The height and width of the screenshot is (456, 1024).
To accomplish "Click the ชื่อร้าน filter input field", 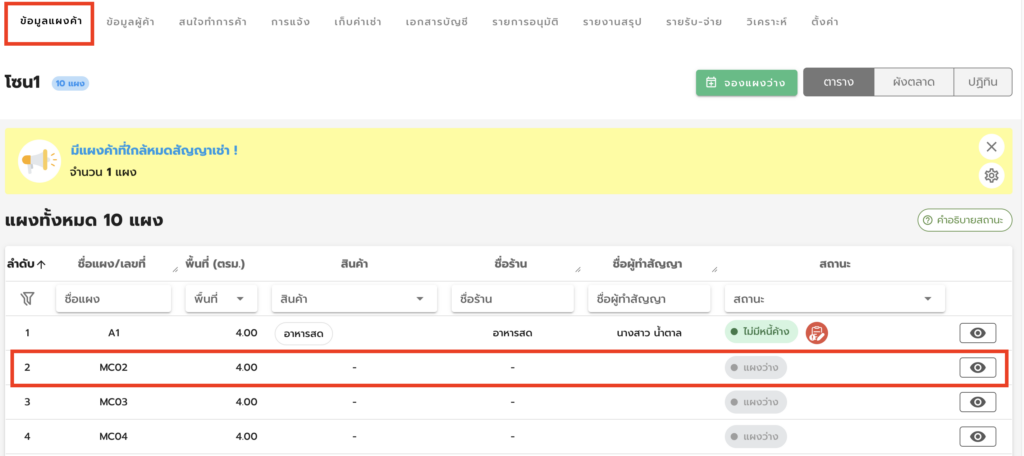I will click(x=513, y=299).
